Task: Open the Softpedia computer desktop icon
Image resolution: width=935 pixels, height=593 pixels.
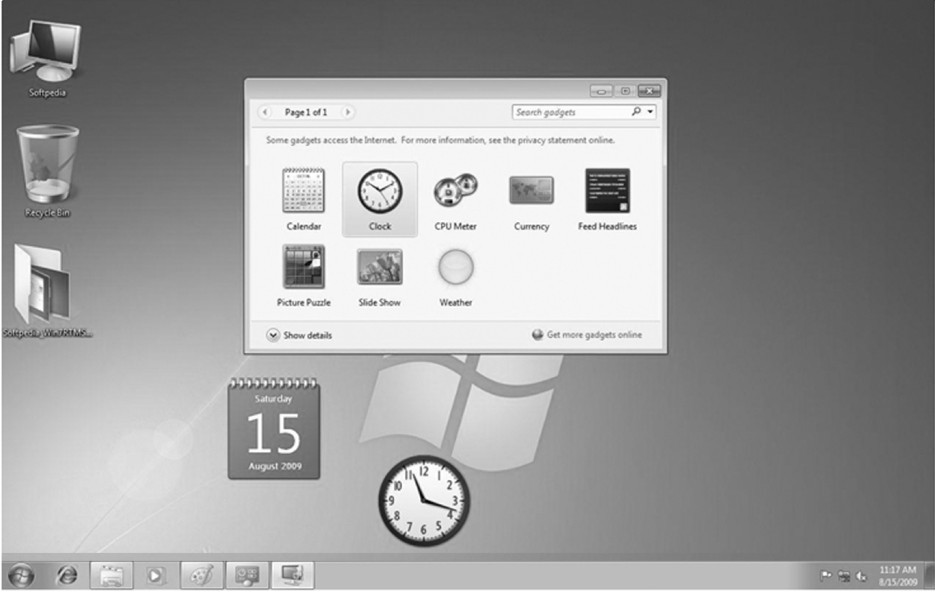Action: (x=47, y=58)
